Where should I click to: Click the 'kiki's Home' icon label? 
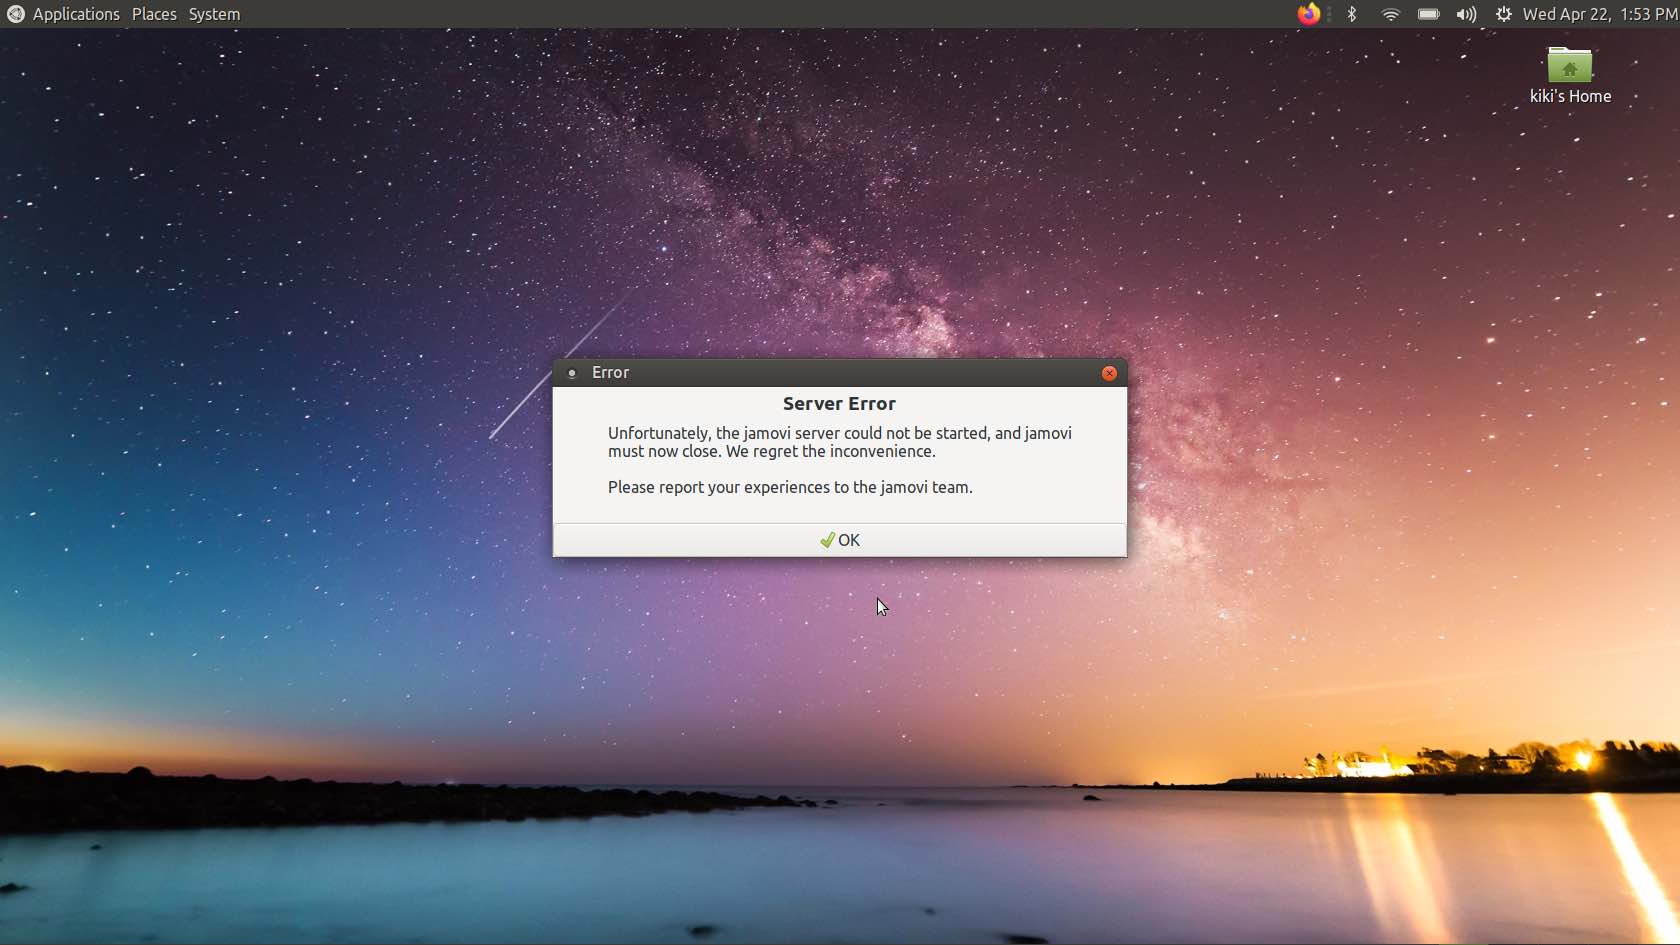1570,96
